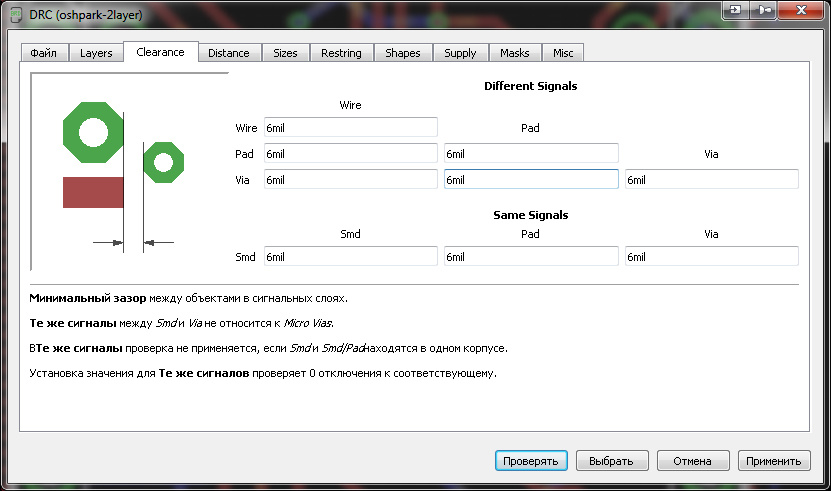The height and width of the screenshot is (491, 831).
Task: Go to the Restring tab
Action: coord(341,53)
